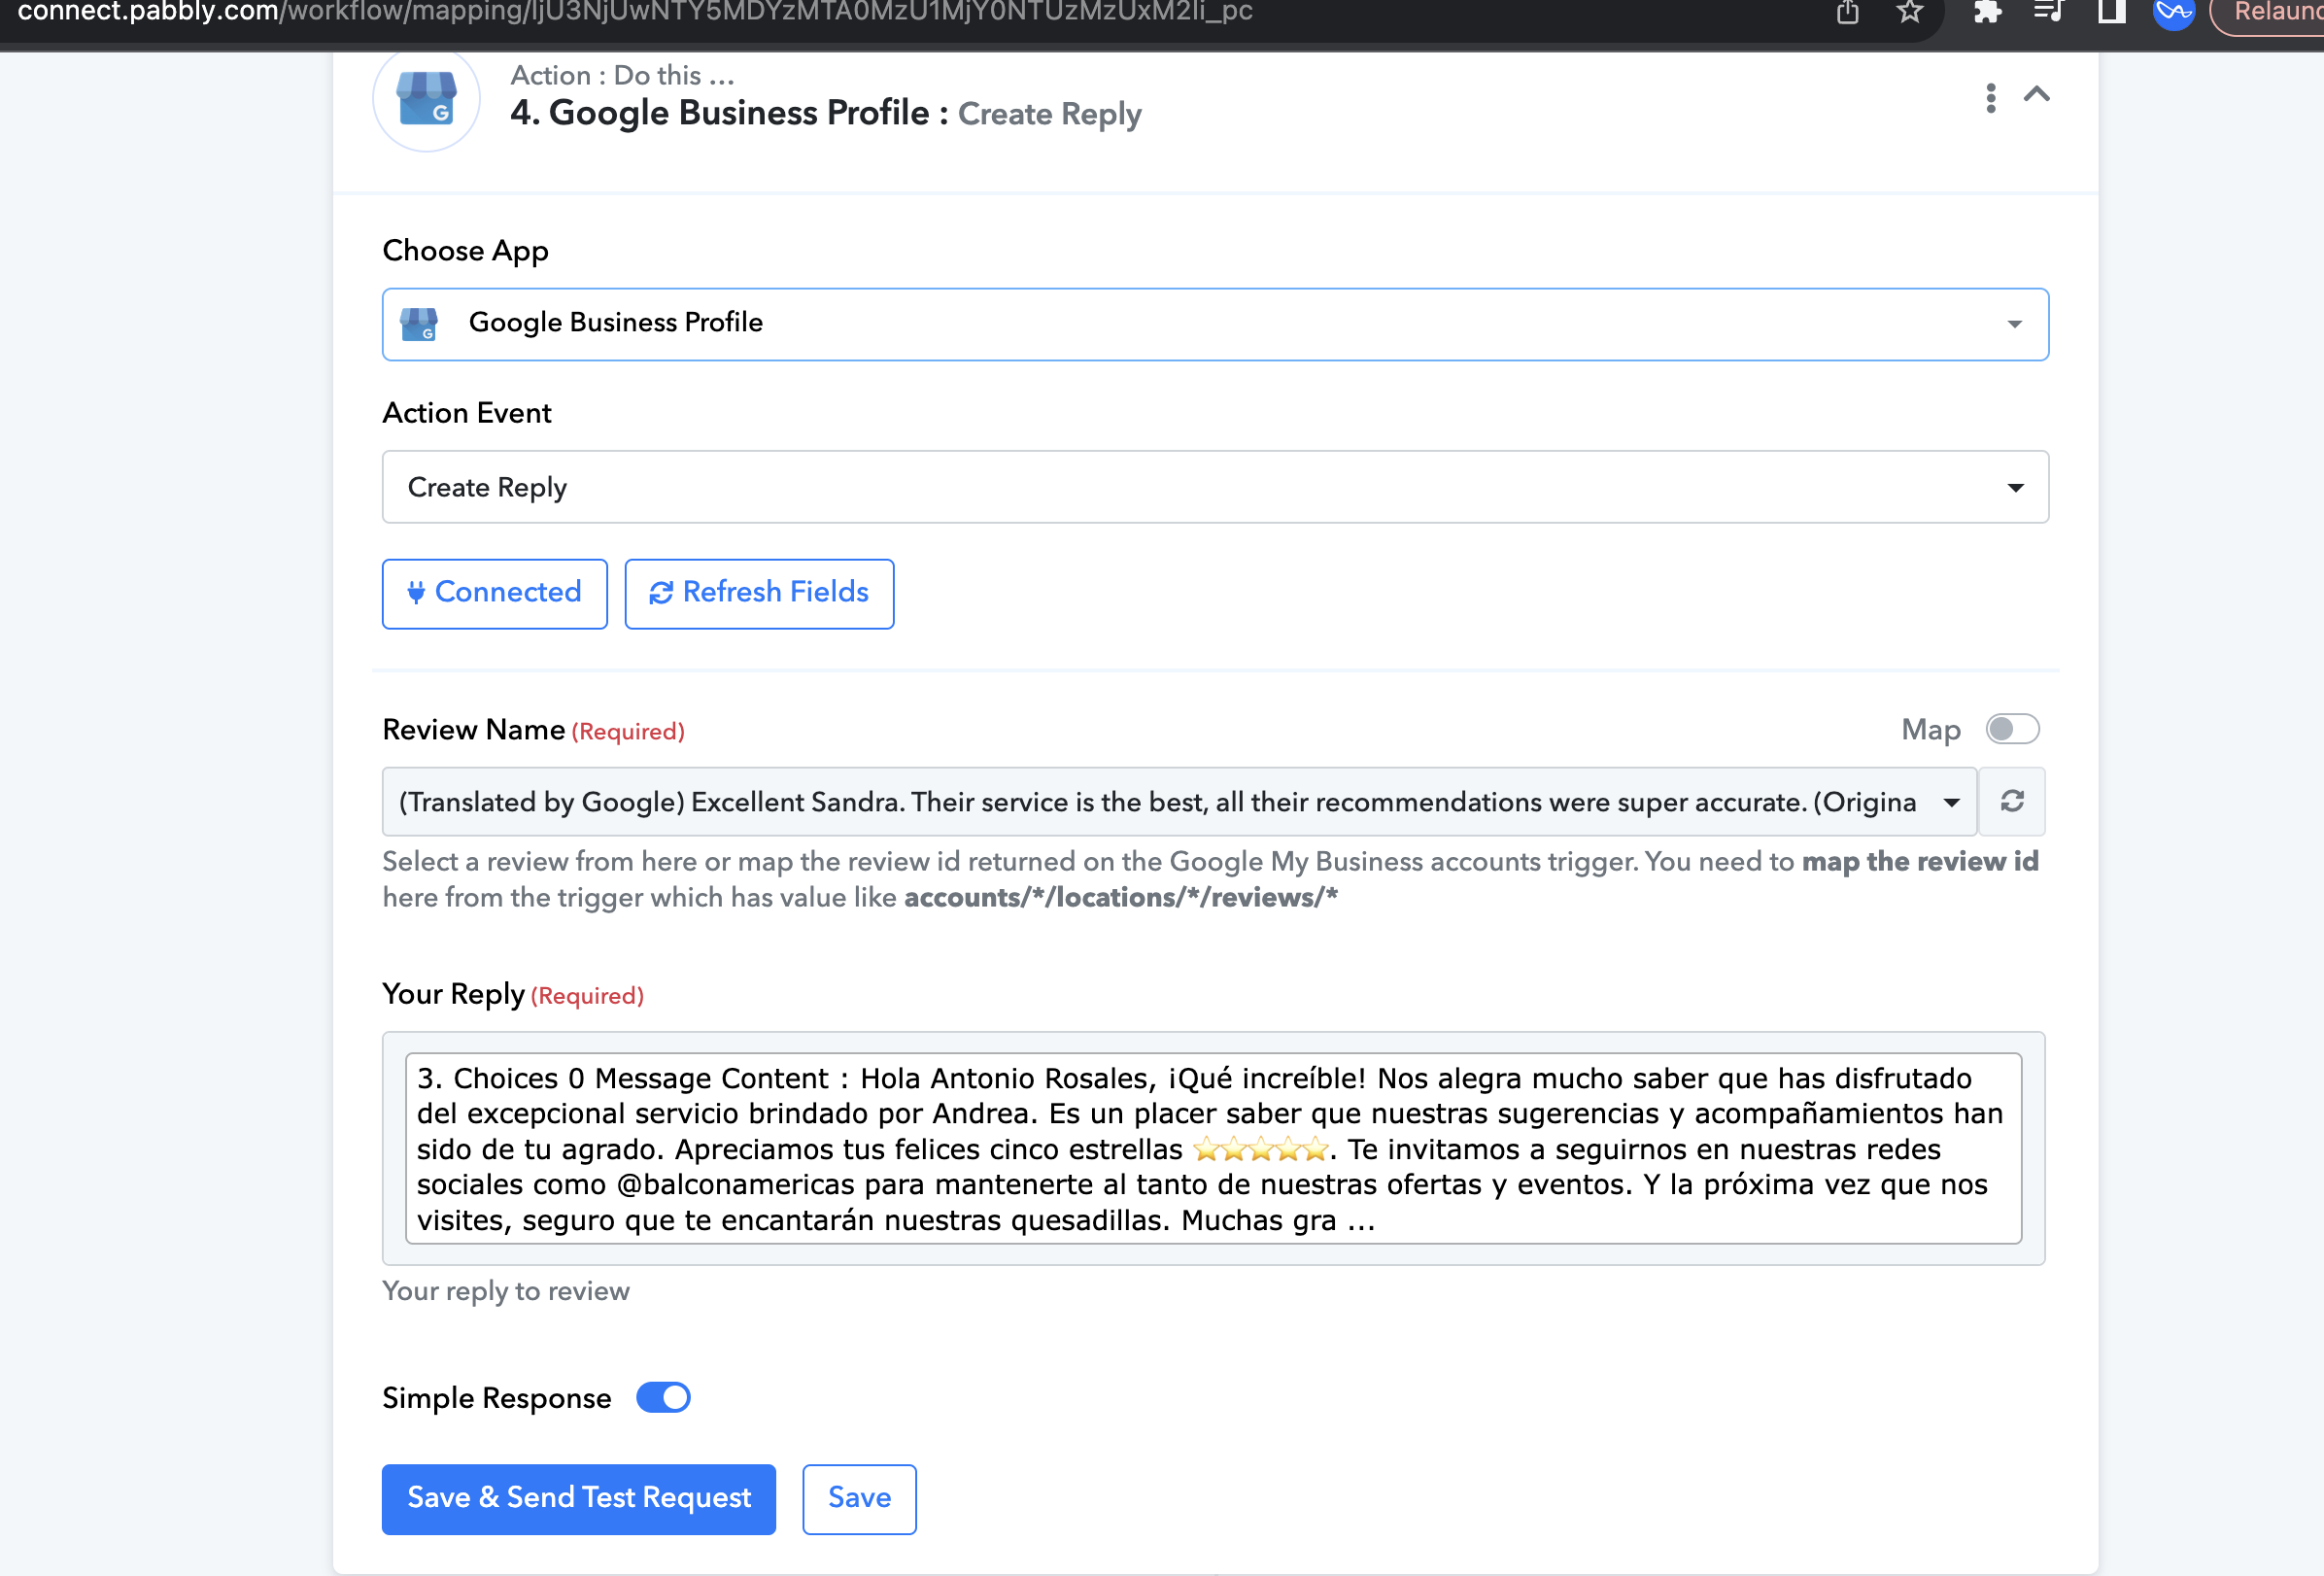Click the connect.pabbly.com address bar URL
The image size is (2324, 1576).
pos(636,12)
